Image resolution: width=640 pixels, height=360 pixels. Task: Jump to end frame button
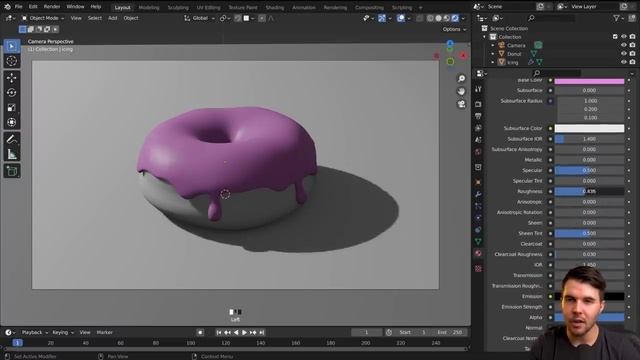[x=262, y=333]
